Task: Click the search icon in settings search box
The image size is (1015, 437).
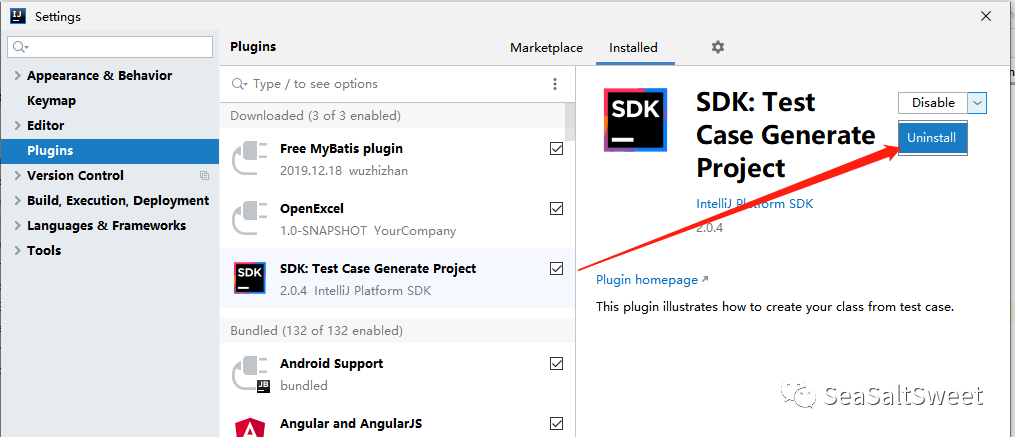Action: point(21,47)
